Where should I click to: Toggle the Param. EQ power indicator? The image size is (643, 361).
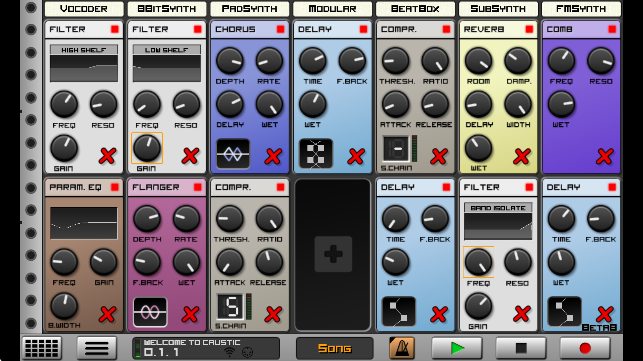pos(115,187)
